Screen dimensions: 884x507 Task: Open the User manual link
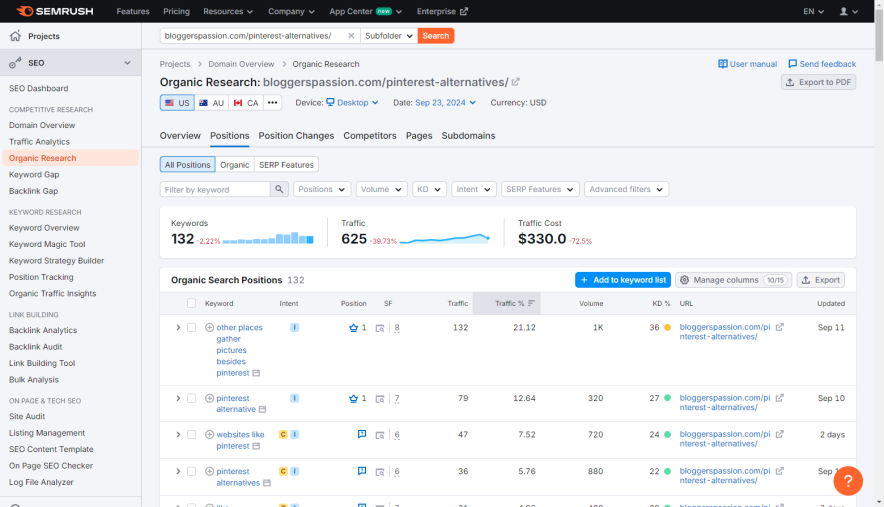tap(748, 64)
